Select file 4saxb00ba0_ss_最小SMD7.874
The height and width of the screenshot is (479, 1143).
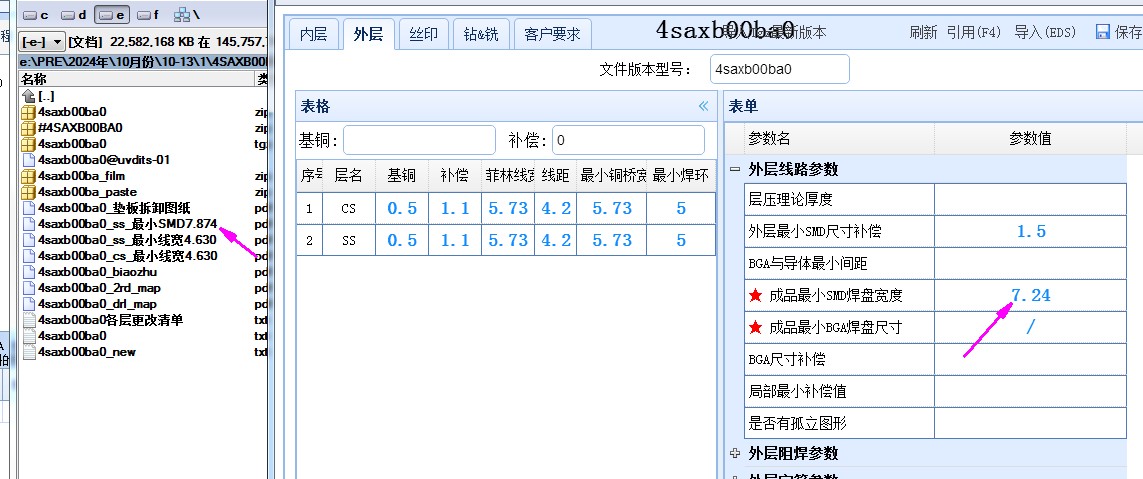pyautogui.click(x=128, y=224)
